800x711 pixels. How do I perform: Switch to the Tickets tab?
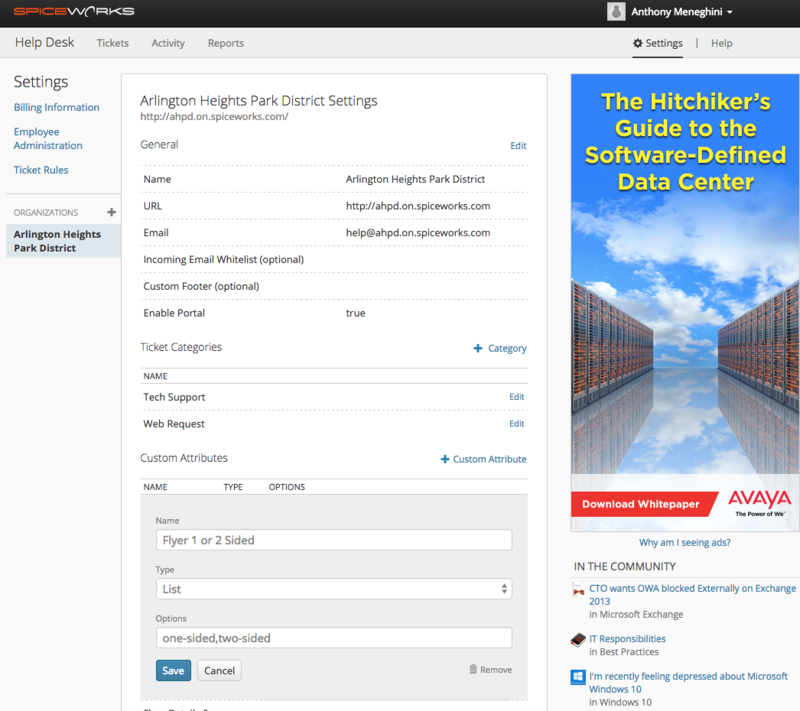click(x=112, y=43)
